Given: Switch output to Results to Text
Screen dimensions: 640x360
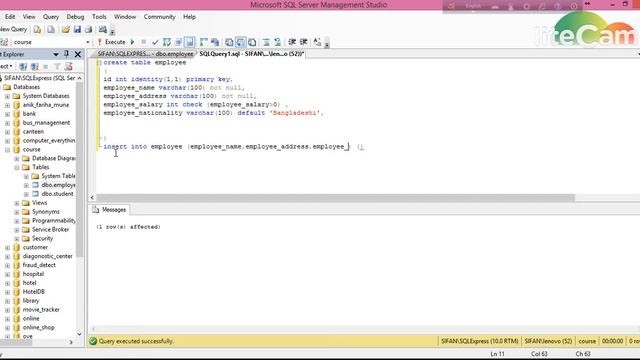Looking at the screenshot, I should click(229, 42).
